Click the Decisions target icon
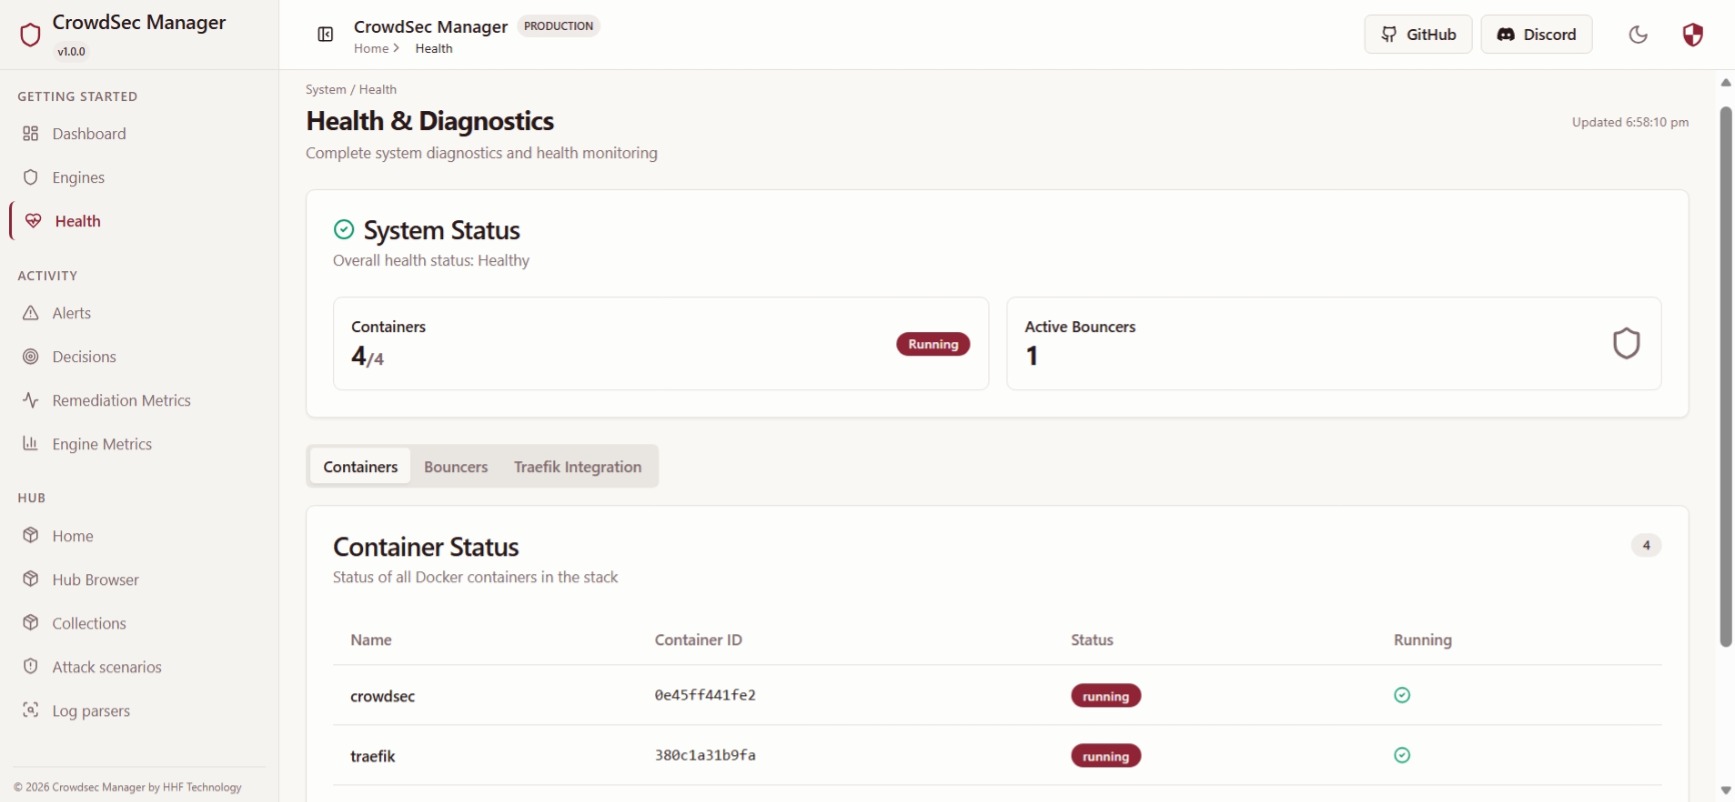The image size is (1735, 802). [31, 357]
